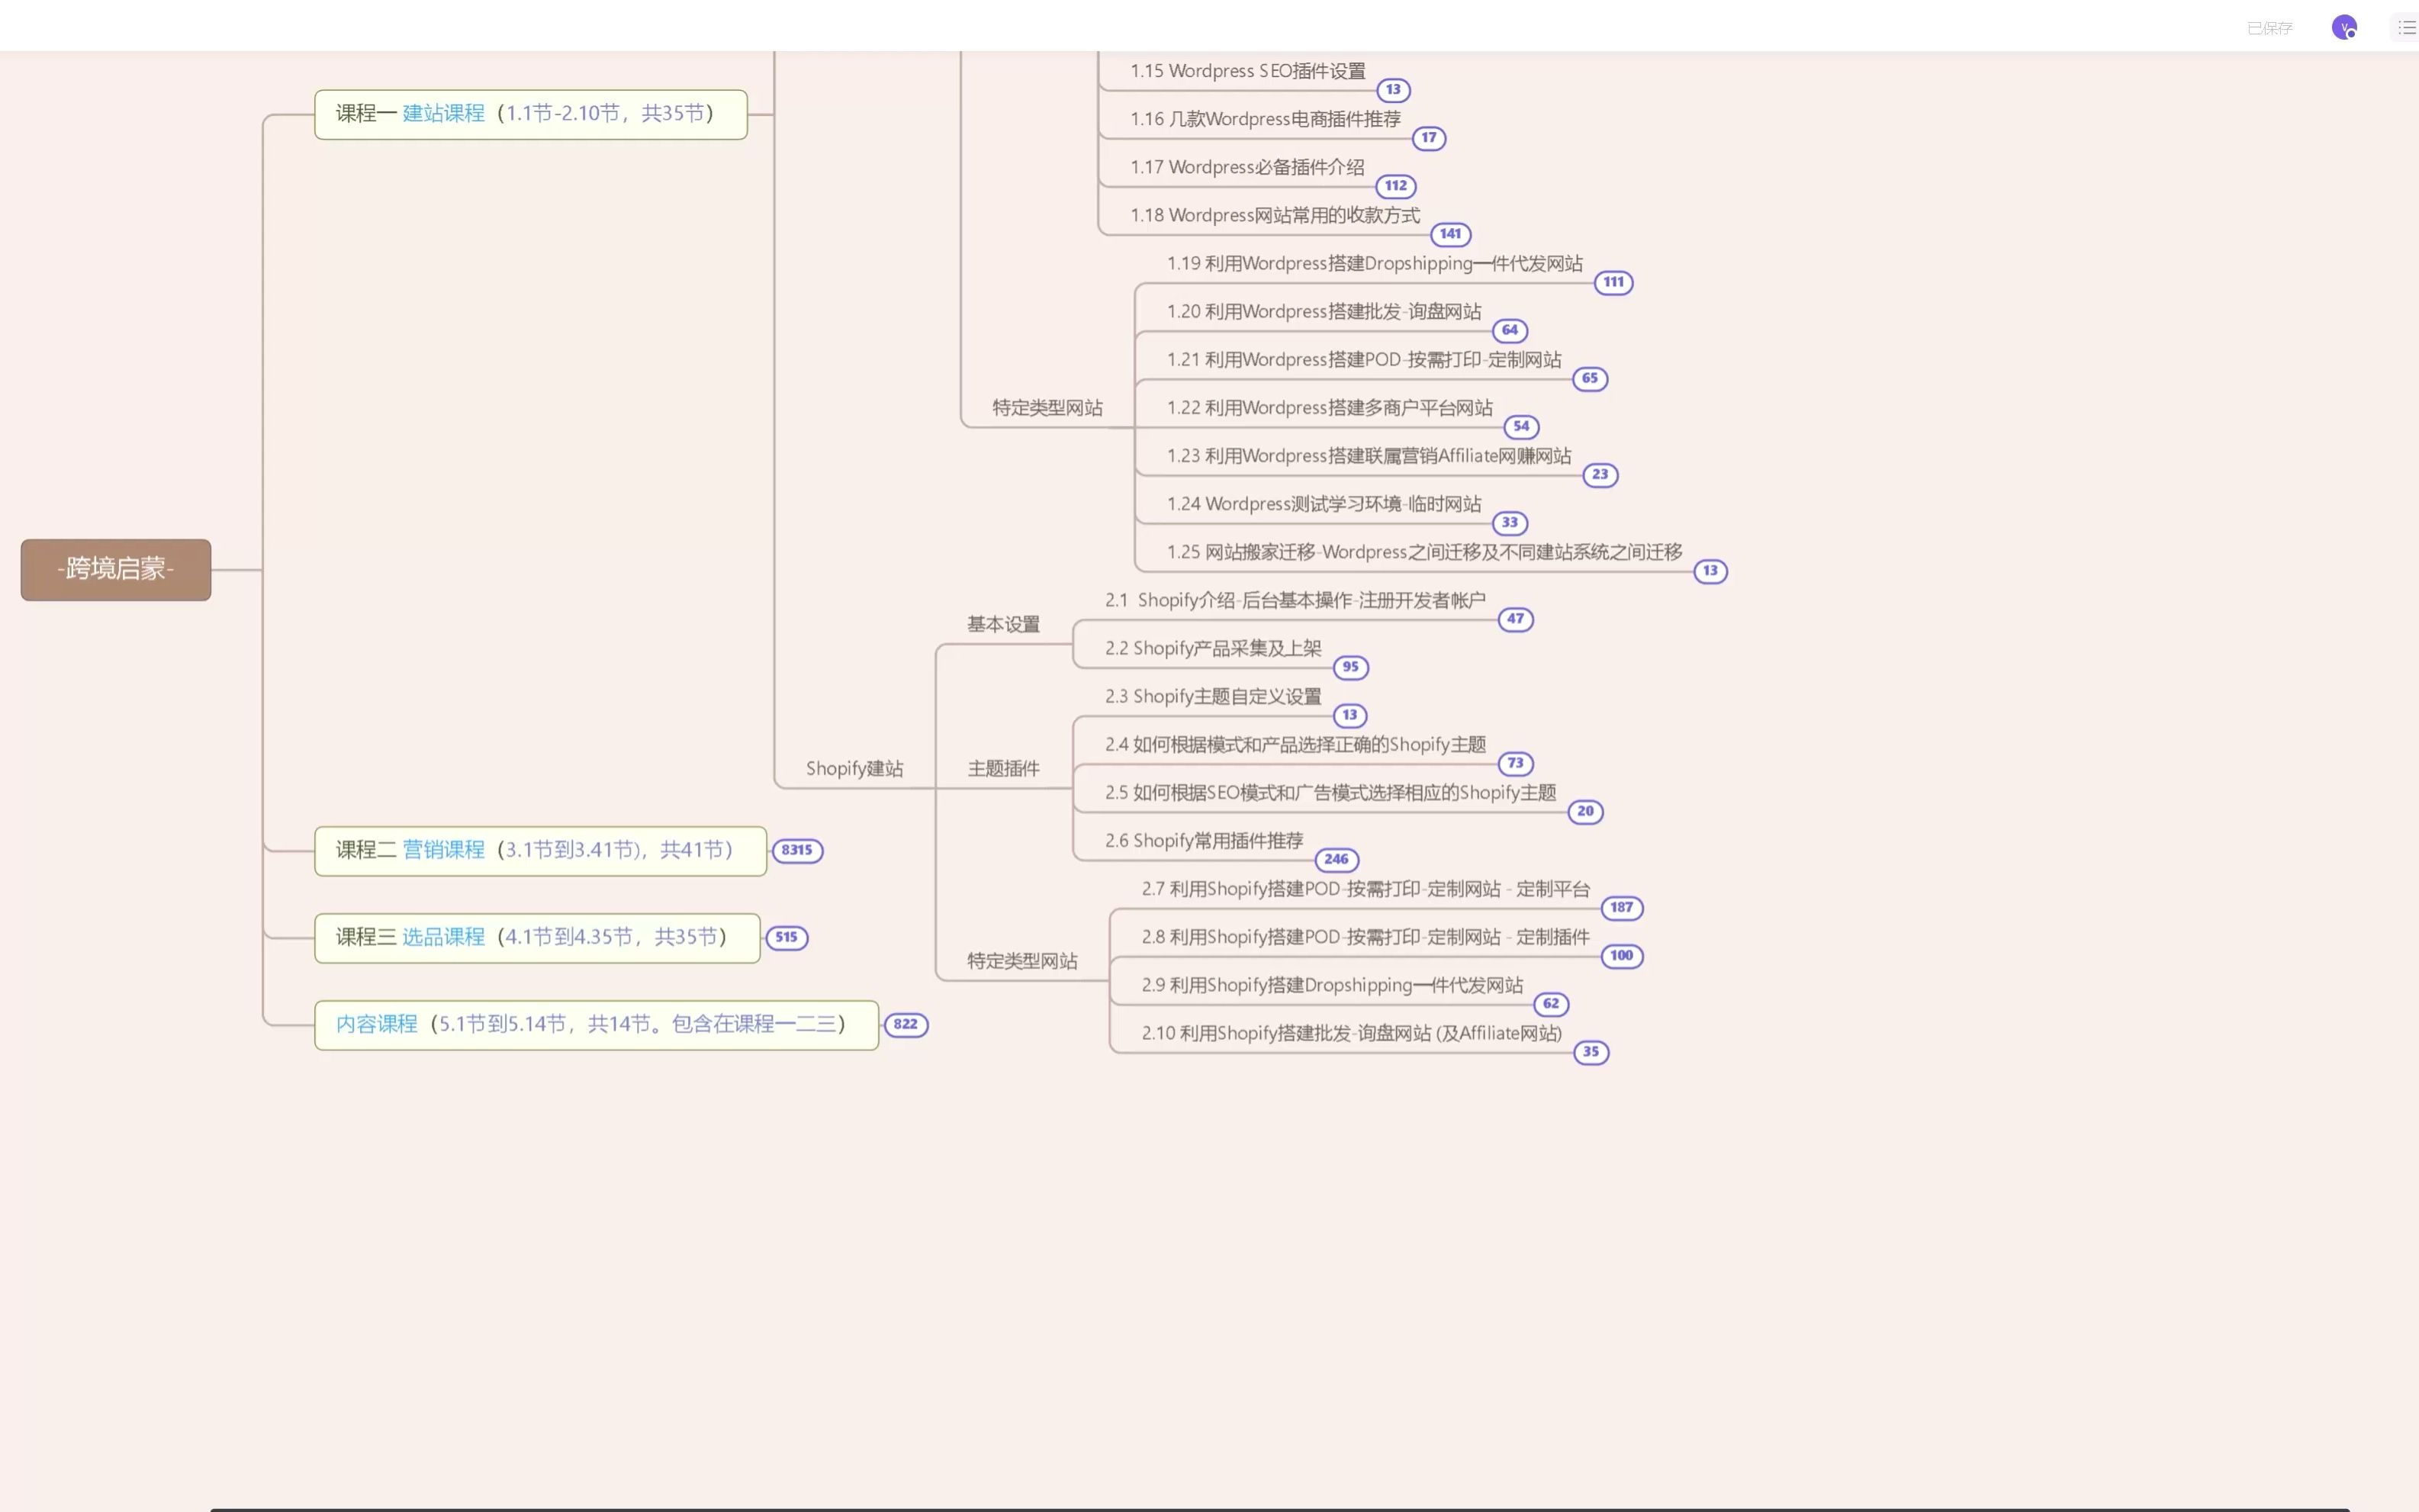Select node 2.9 Shopify搭建Dropshipping网站
Viewport: 2419px width, 1512px height.
(x=1332, y=984)
